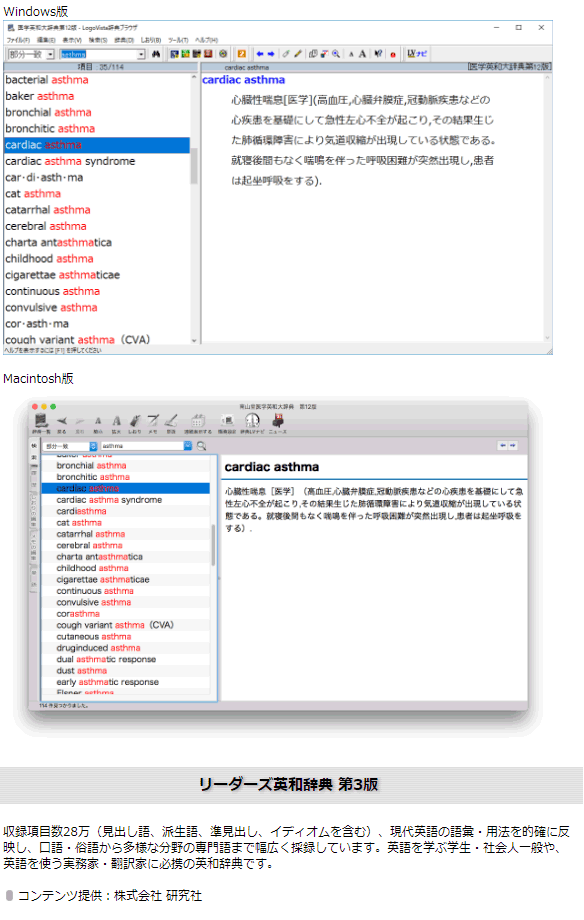This screenshot has height=920, width=584.
Task: Open 編集(E) menu in Windows window
Action: pyautogui.click(x=46, y=40)
